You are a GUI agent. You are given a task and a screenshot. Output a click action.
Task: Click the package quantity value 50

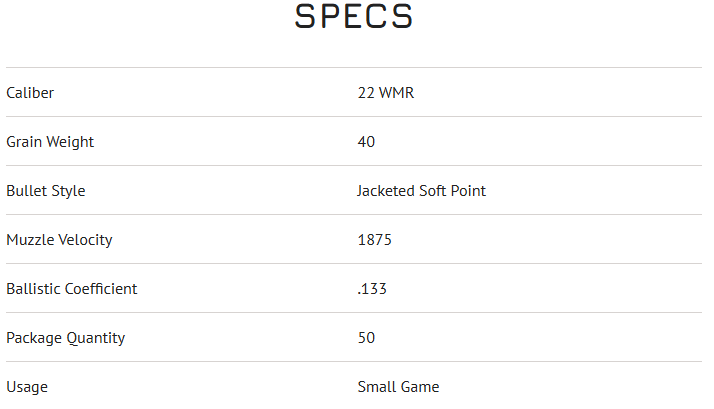[x=366, y=338]
